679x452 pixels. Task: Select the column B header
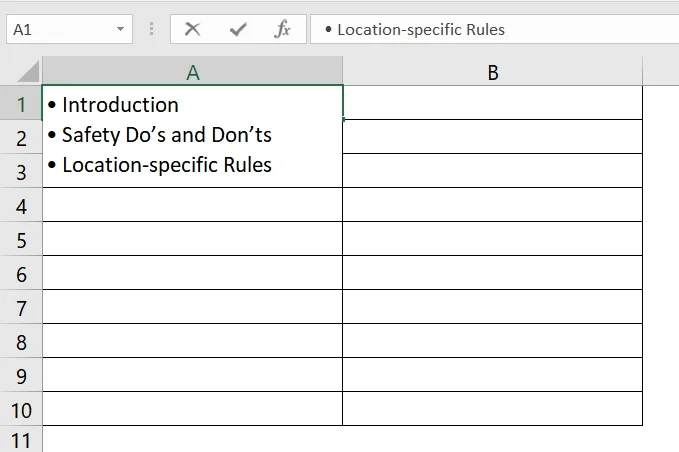[493, 71]
